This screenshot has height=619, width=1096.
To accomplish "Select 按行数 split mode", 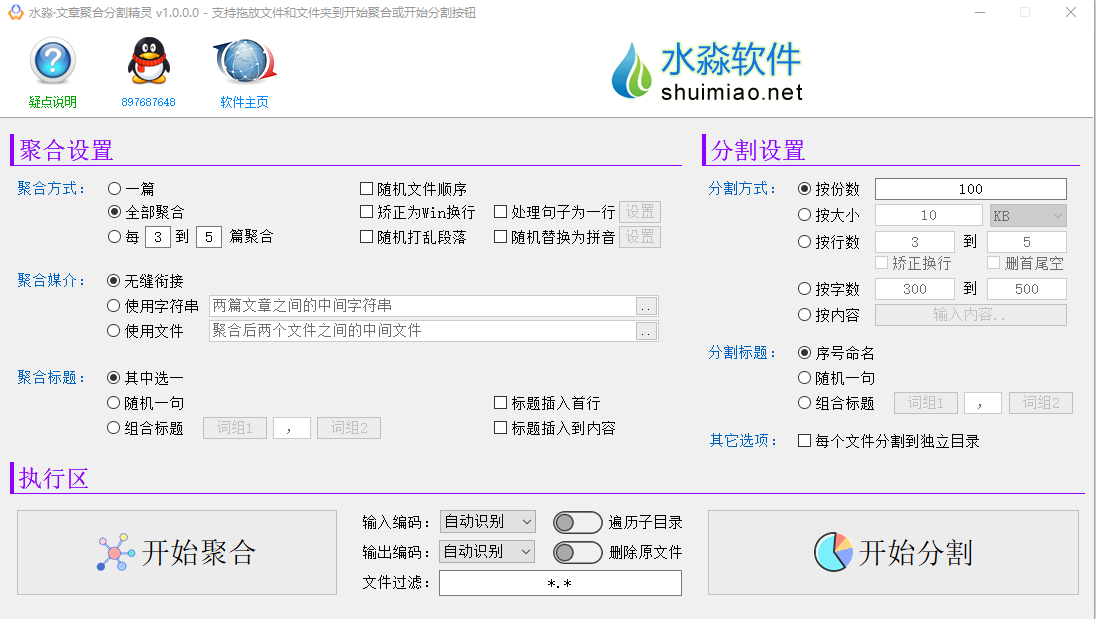I will tap(829, 242).
